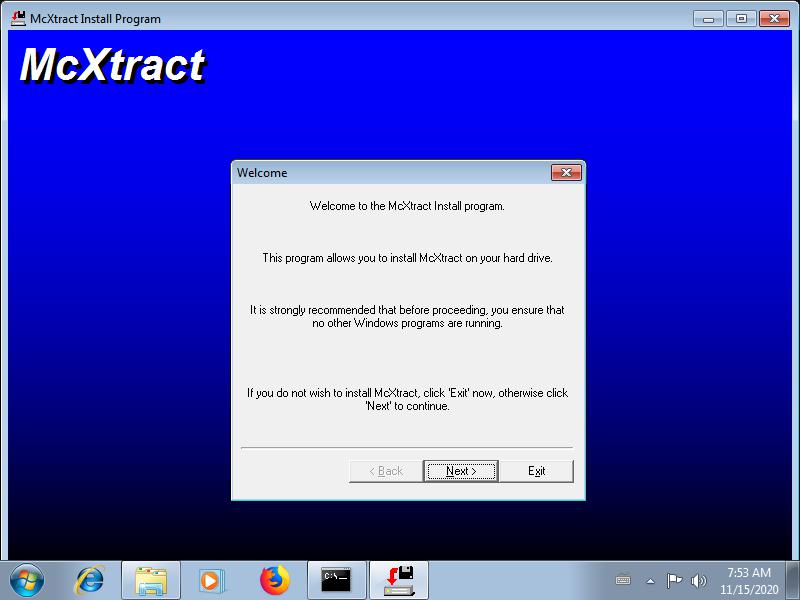Open the Action Center flag icon
The width and height of the screenshot is (800, 600).
[x=674, y=581]
